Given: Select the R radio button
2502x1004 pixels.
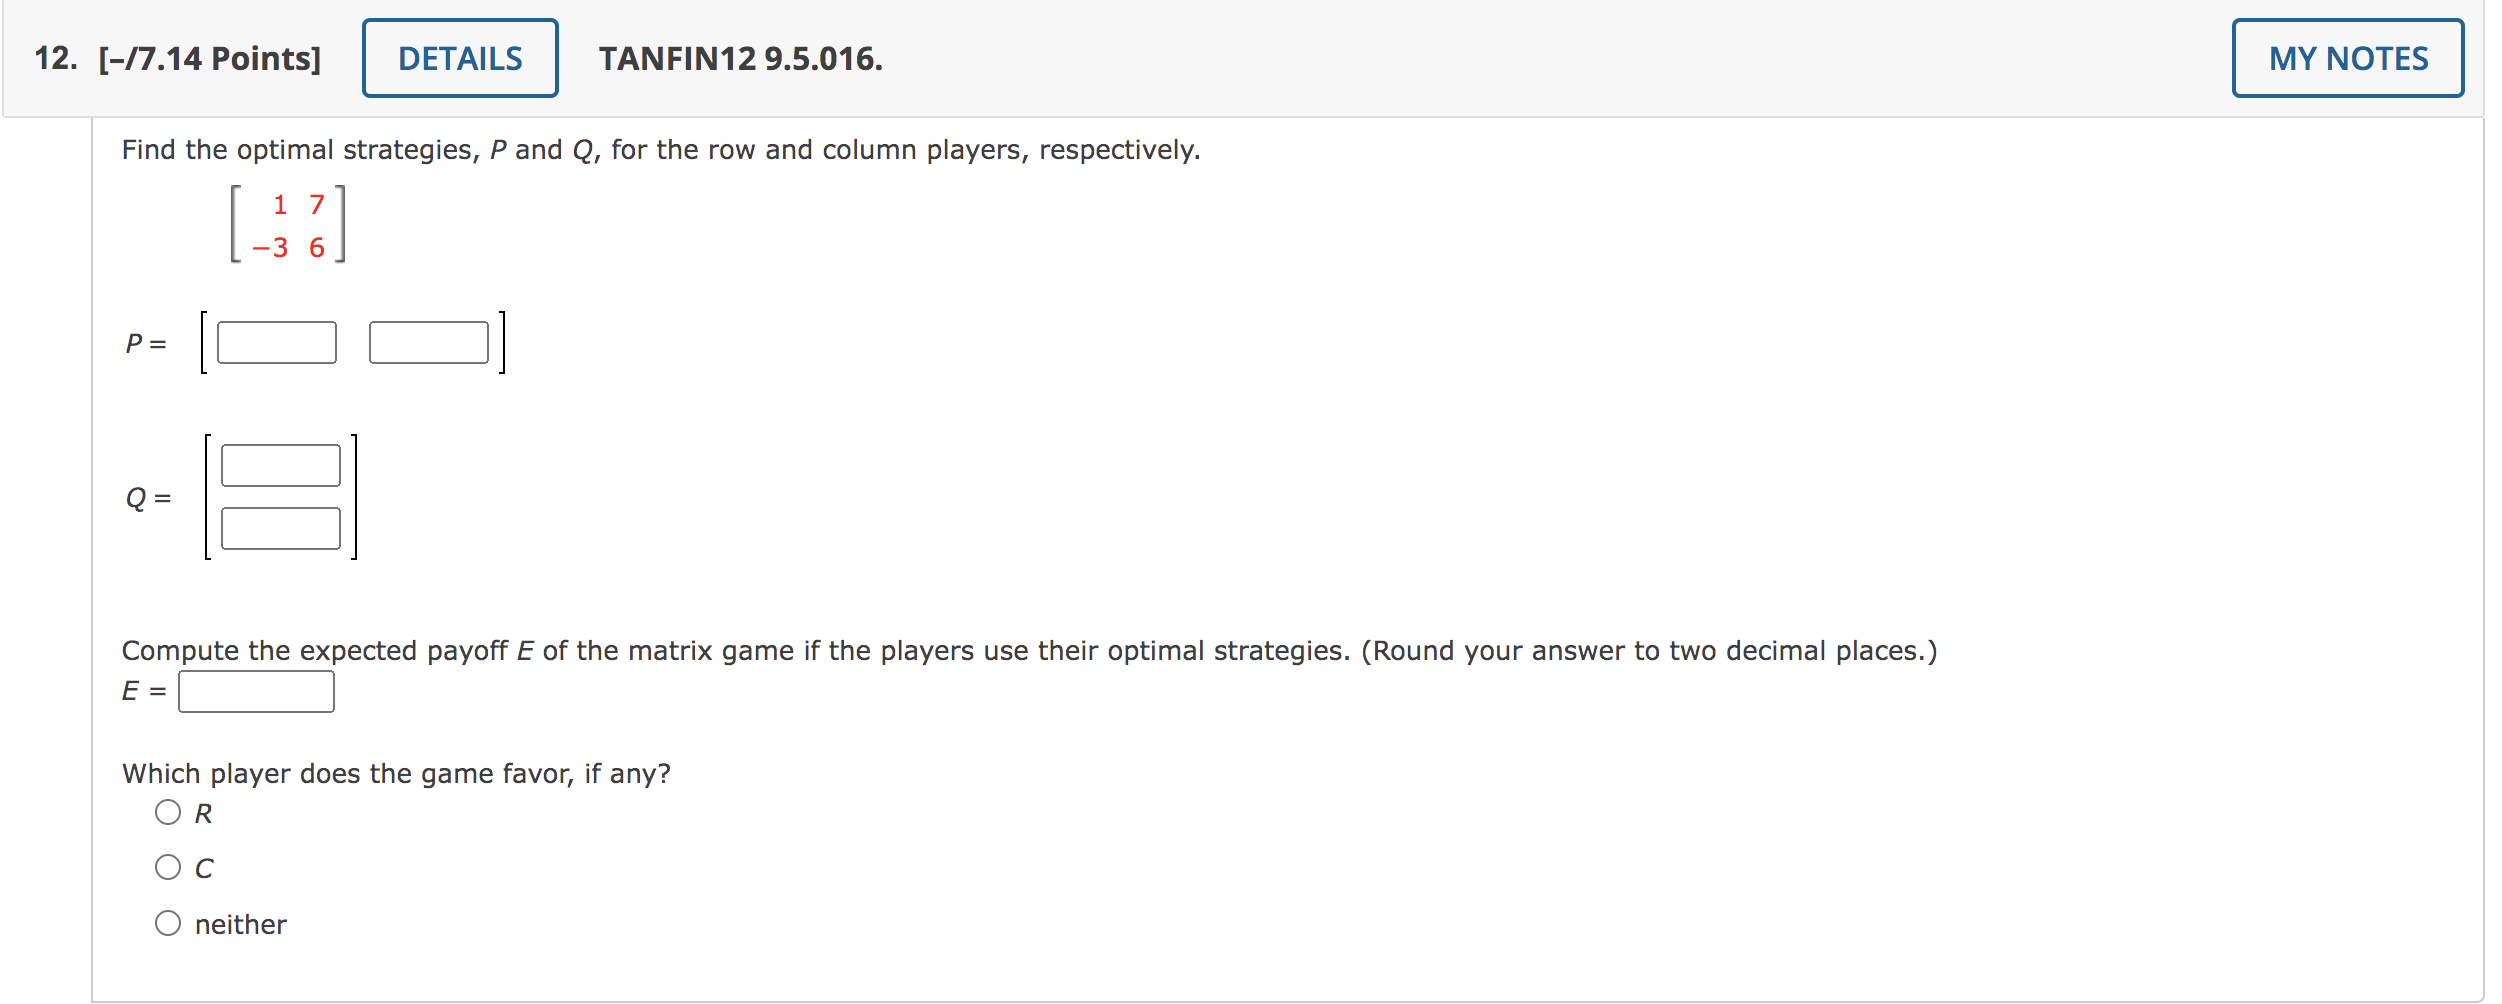Looking at the screenshot, I should tap(168, 812).
